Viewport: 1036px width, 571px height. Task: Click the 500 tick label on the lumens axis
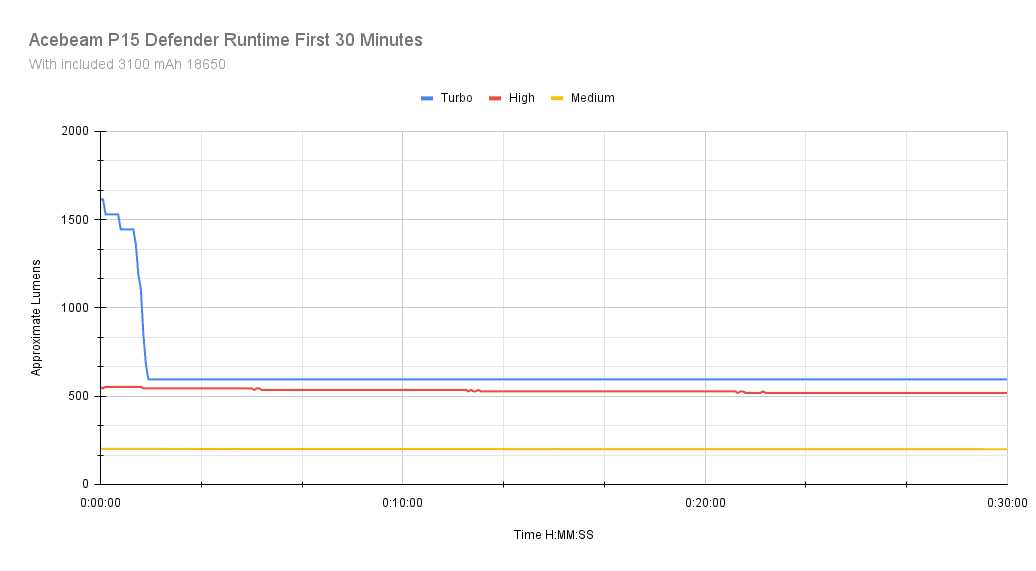79,396
